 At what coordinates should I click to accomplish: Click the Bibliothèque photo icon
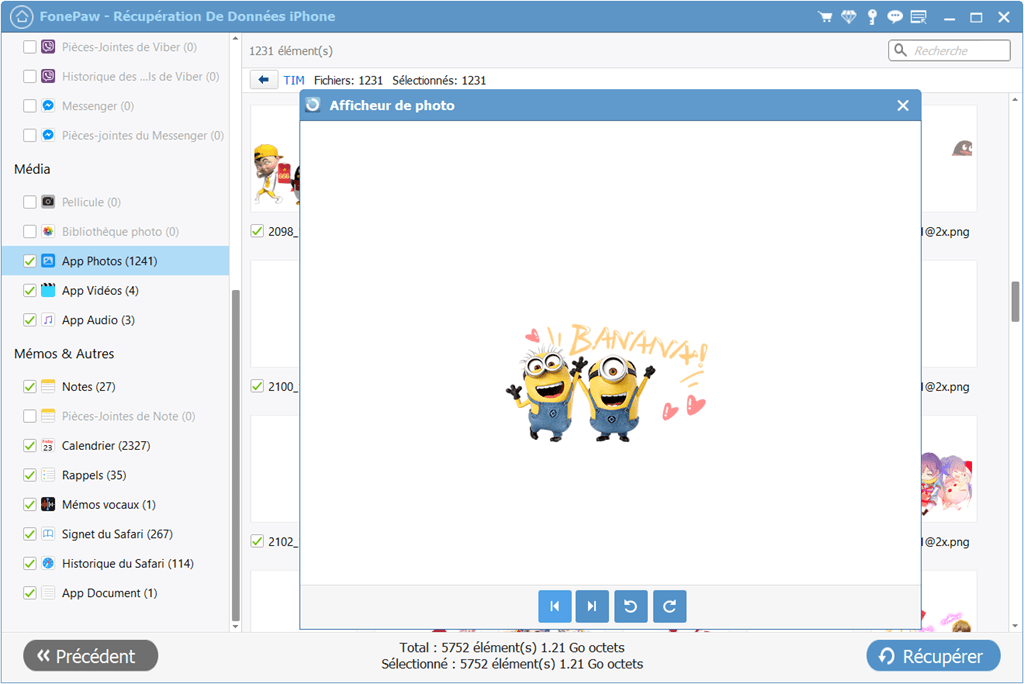coord(48,231)
